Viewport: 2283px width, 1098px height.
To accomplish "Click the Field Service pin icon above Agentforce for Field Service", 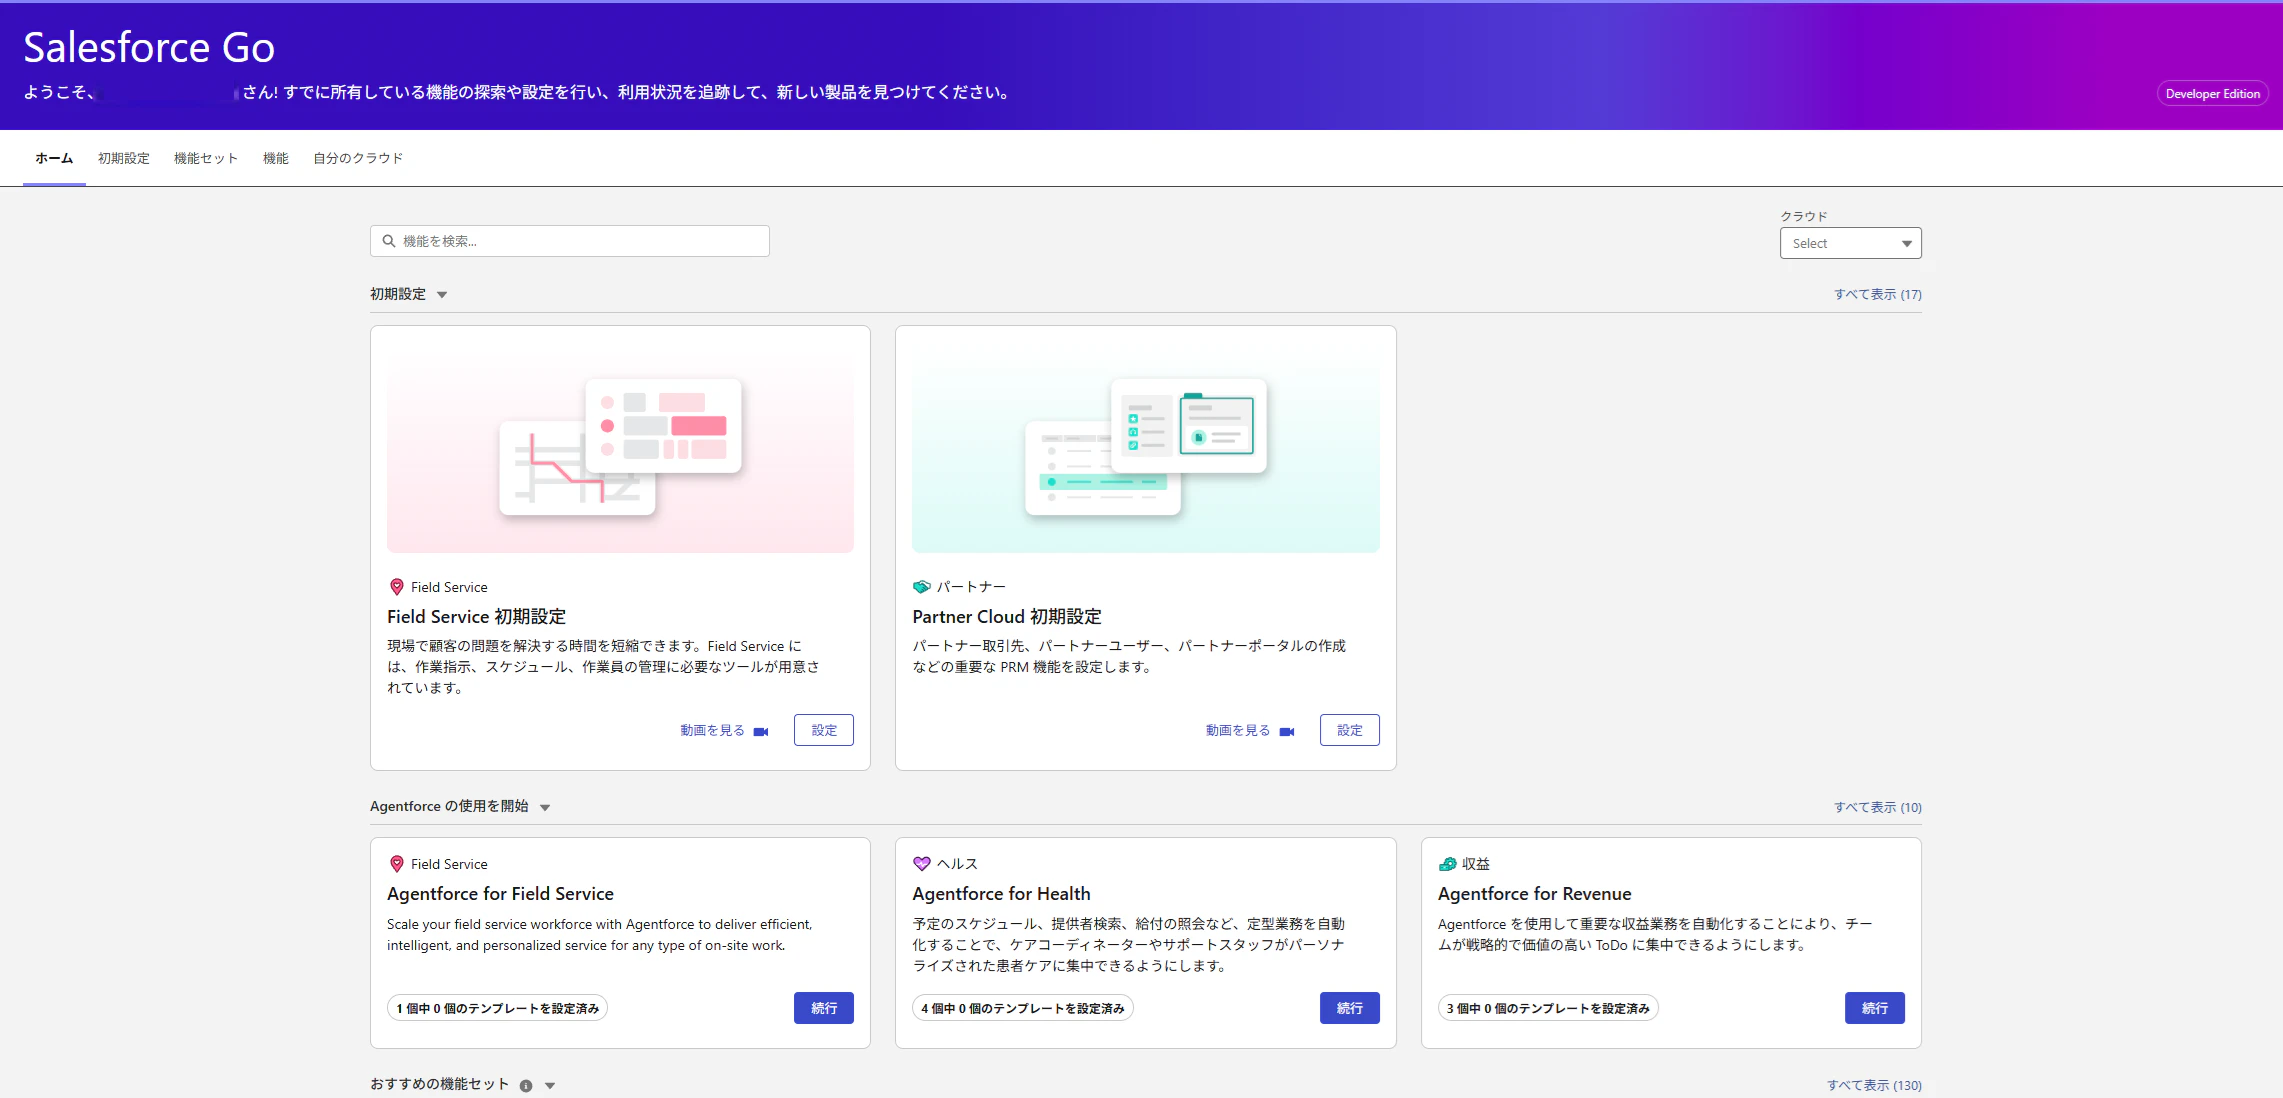I will [x=397, y=864].
